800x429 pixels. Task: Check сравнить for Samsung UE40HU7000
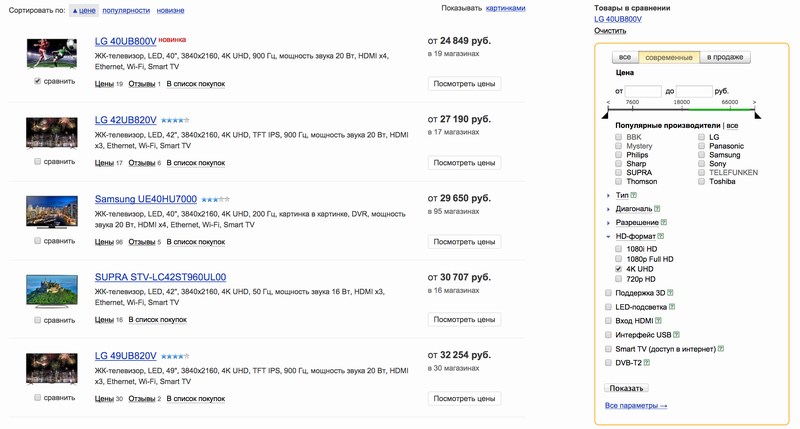click(37, 241)
